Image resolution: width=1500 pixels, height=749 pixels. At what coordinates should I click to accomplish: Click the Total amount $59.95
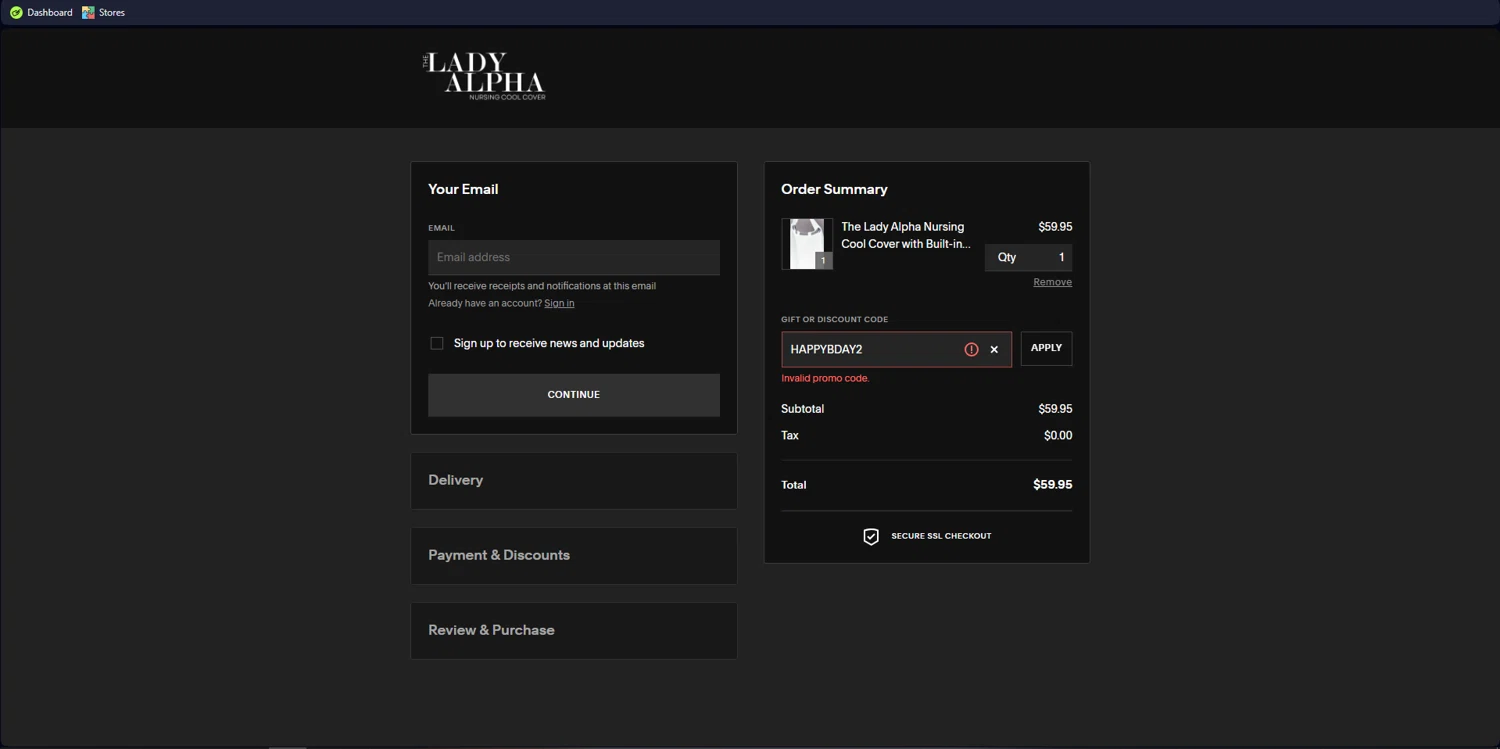point(1052,485)
